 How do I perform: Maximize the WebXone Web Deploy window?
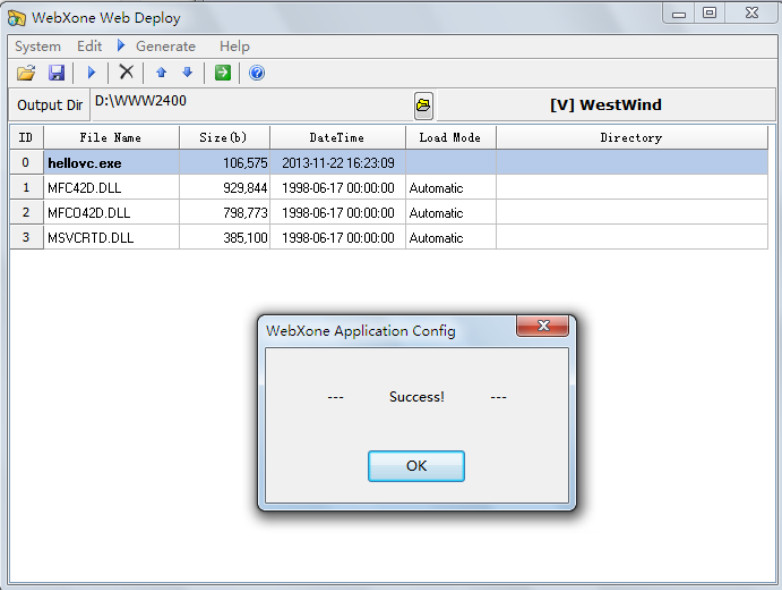(709, 13)
